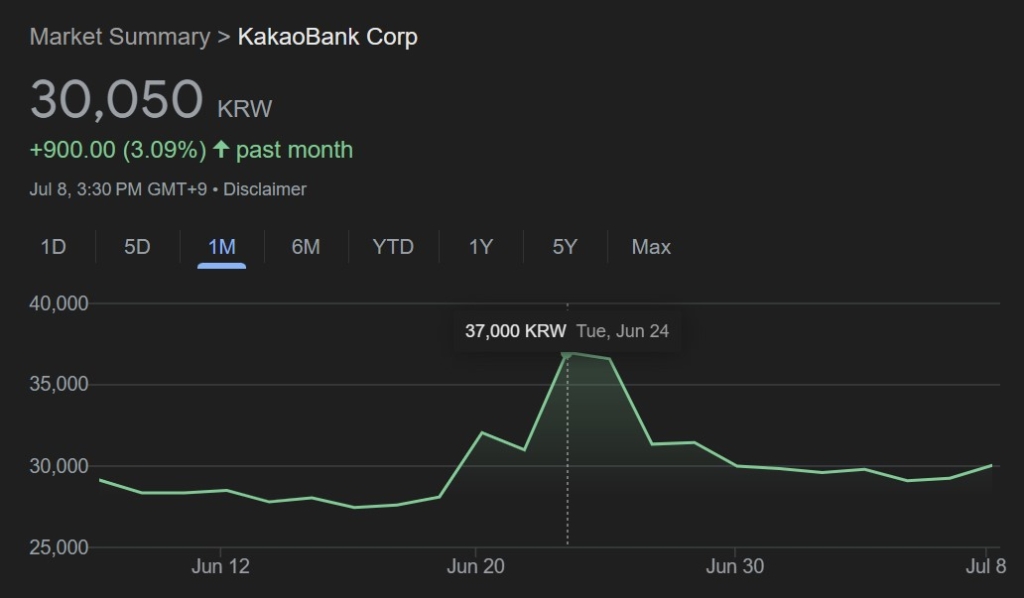
Task: Switch to the 5D chart view
Action: coord(135,246)
